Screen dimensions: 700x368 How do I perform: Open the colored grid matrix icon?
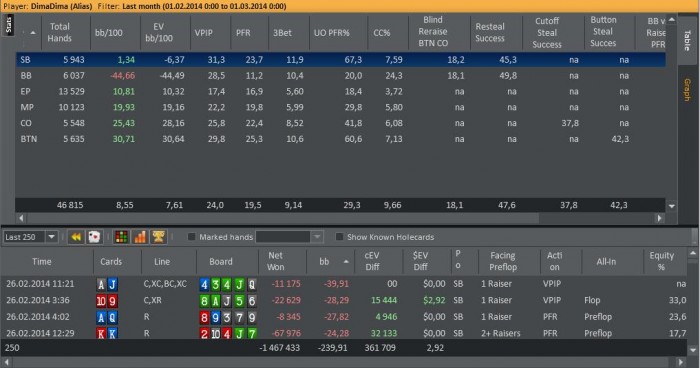tap(121, 237)
